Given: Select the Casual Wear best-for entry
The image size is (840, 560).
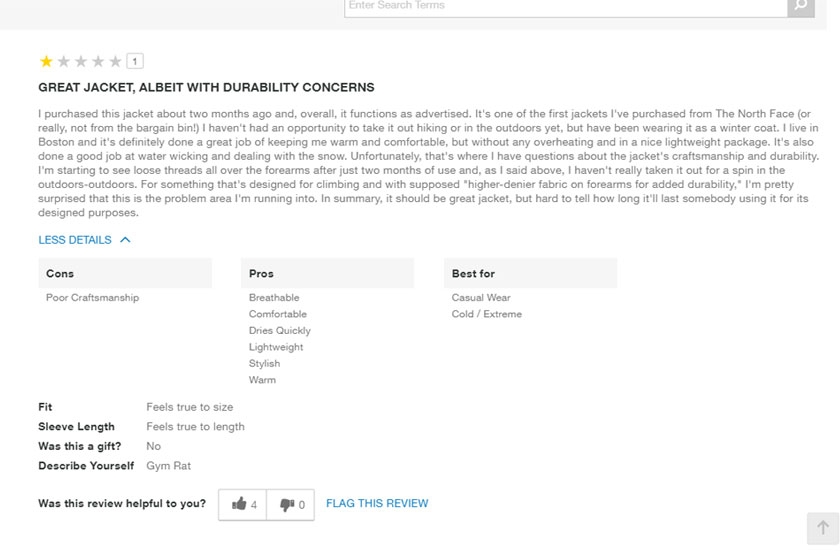Looking at the screenshot, I should coord(481,298).
